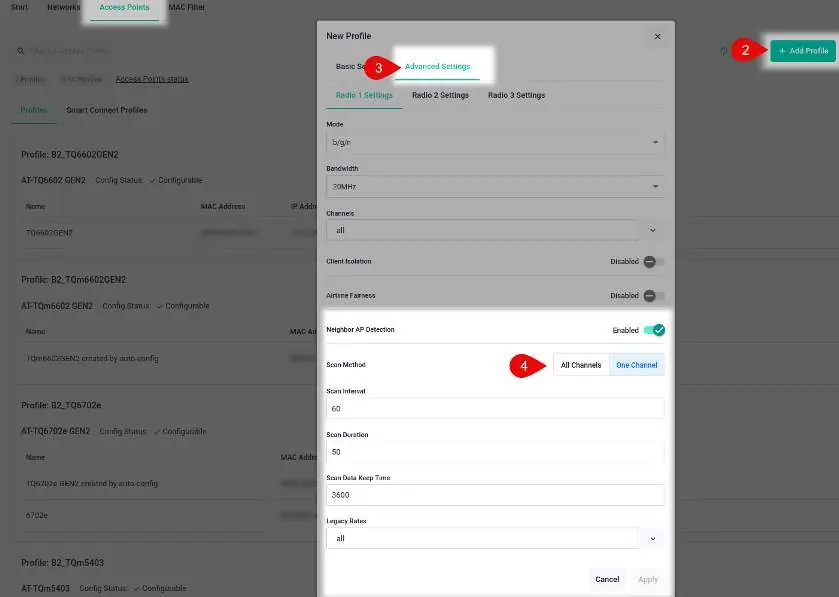
Task: Click the Scan Interval input field
Action: [495, 409]
